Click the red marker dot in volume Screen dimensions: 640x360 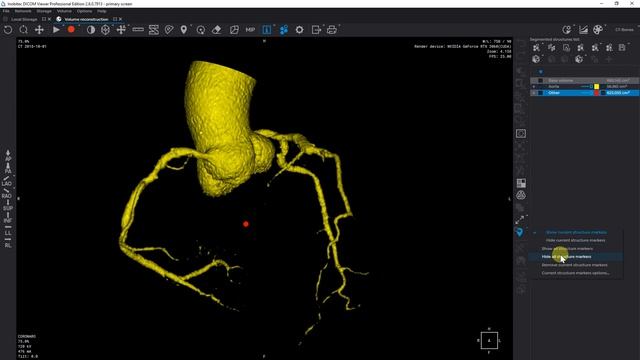pos(246,224)
